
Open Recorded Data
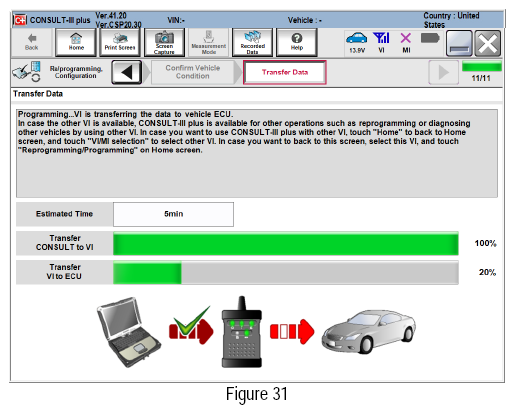click(252, 42)
